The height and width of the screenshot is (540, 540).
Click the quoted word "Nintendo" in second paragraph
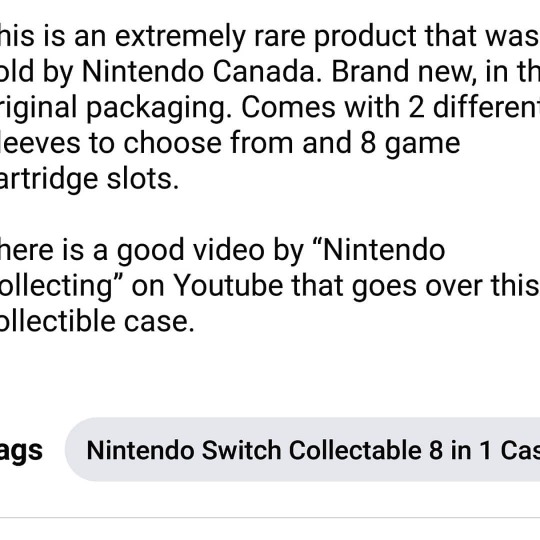pyautogui.click(x=383, y=250)
